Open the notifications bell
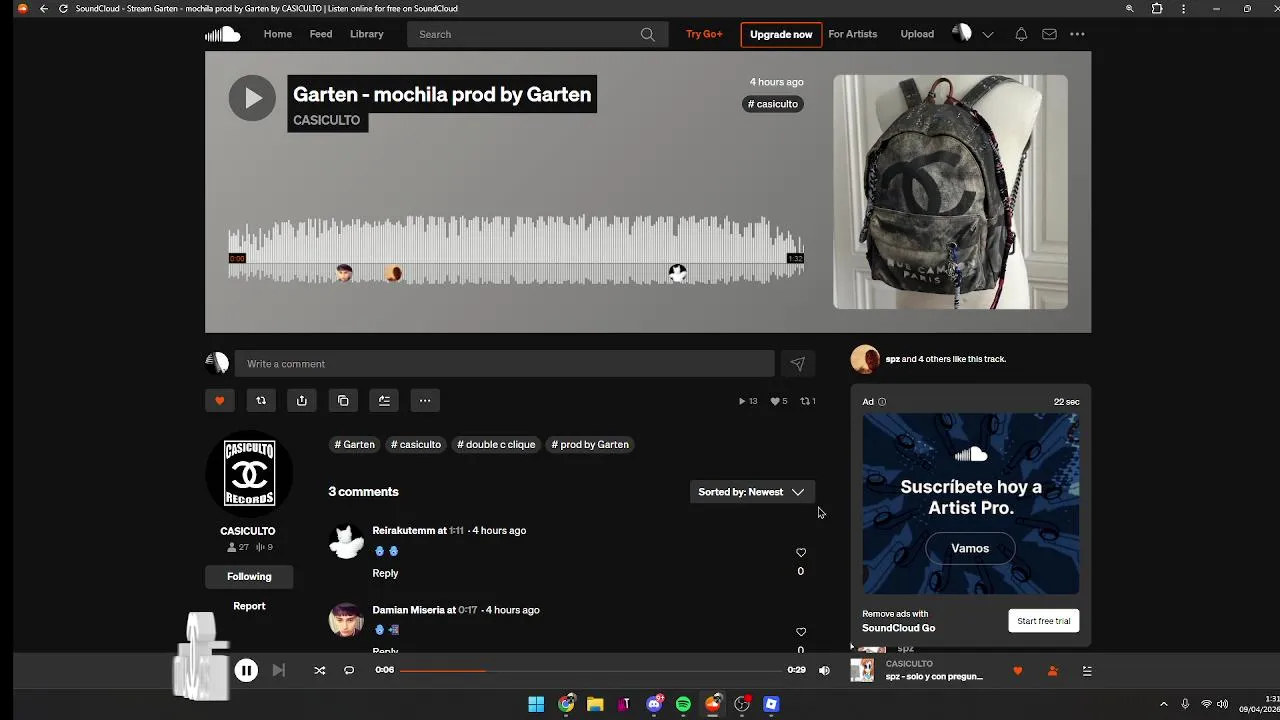1280x720 pixels. coord(1021,34)
